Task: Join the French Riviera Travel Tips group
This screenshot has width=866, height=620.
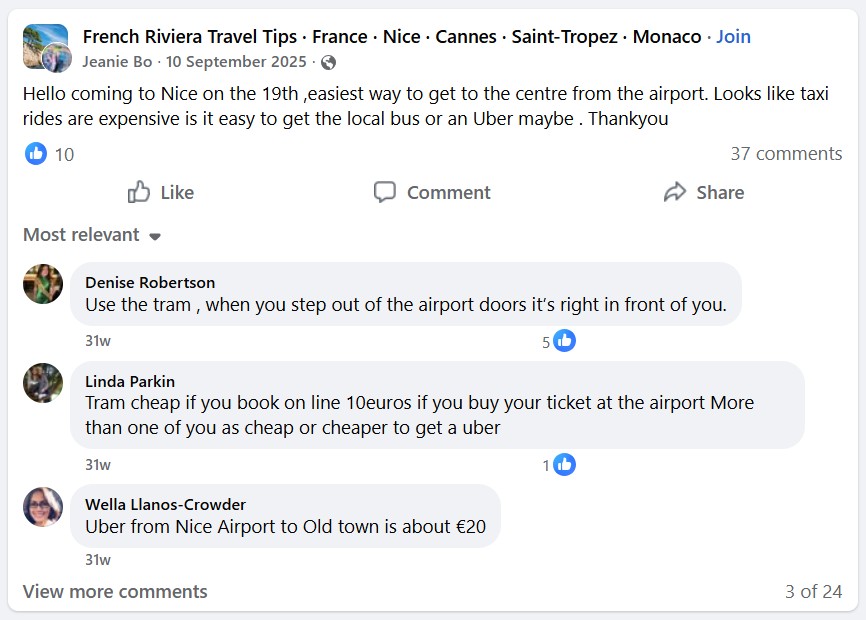Action: coord(733,36)
